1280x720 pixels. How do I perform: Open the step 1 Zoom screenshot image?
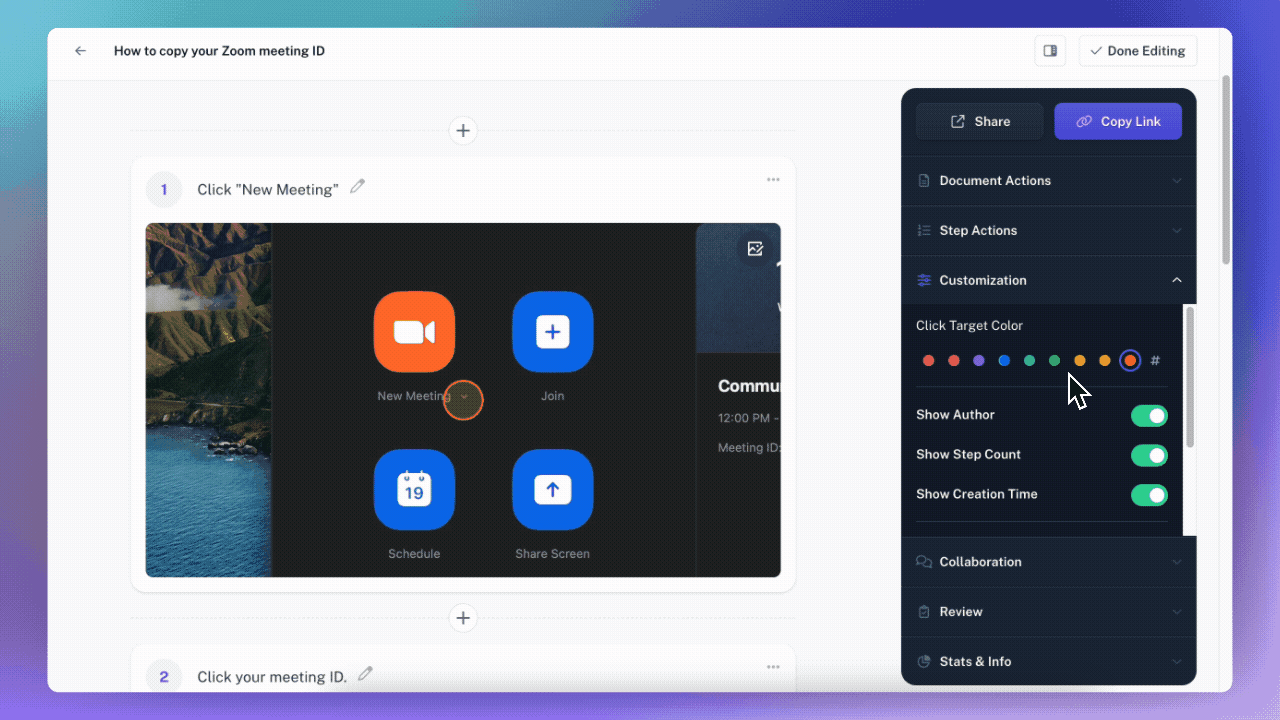463,400
